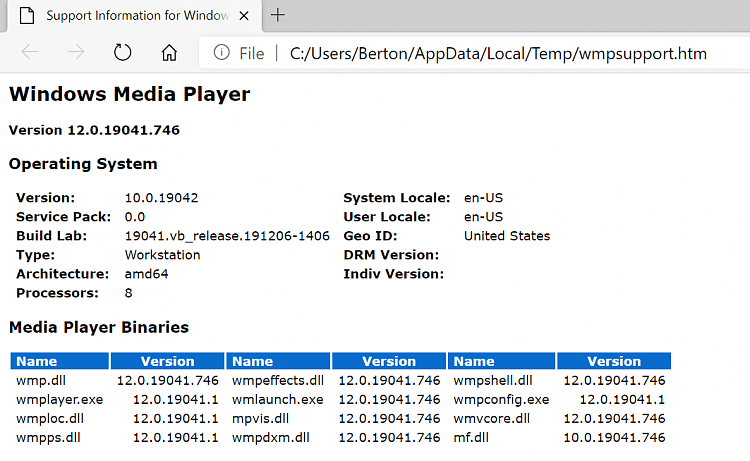Click the Architecture label
The height and width of the screenshot is (461, 750).
click(x=62, y=274)
